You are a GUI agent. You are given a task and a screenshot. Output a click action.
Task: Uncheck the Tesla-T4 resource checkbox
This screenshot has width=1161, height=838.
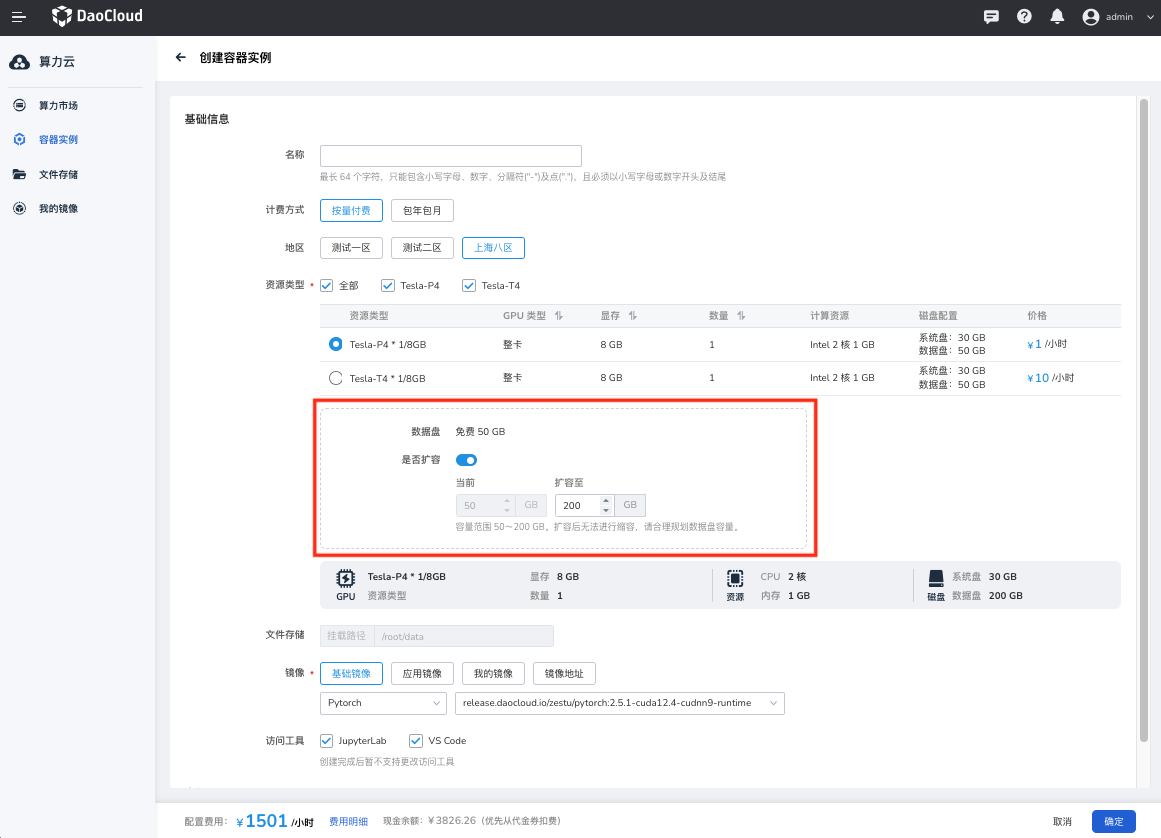click(x=468, y=286)
